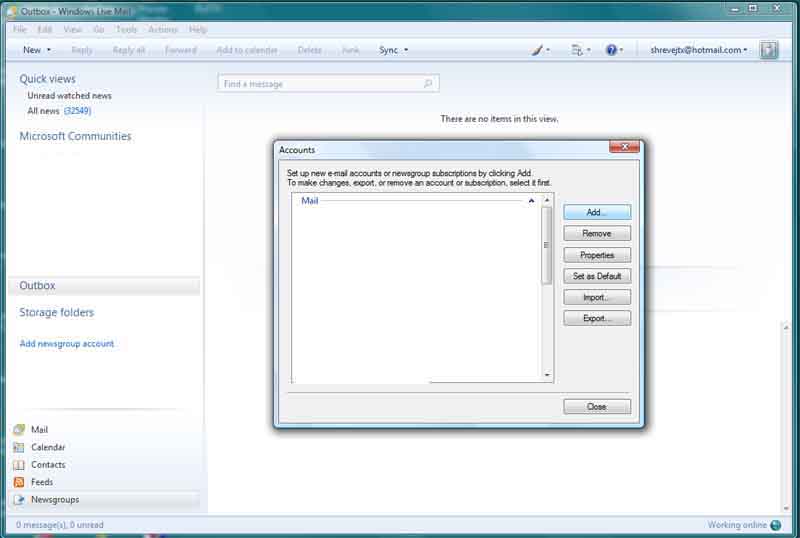Open the Edit menu
The image size is (800, 538).
pyautogui.click(x=45, y=29)
